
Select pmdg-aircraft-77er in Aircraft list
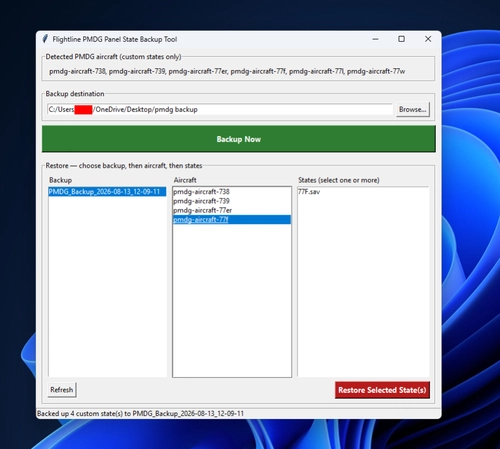pos(232,210)
